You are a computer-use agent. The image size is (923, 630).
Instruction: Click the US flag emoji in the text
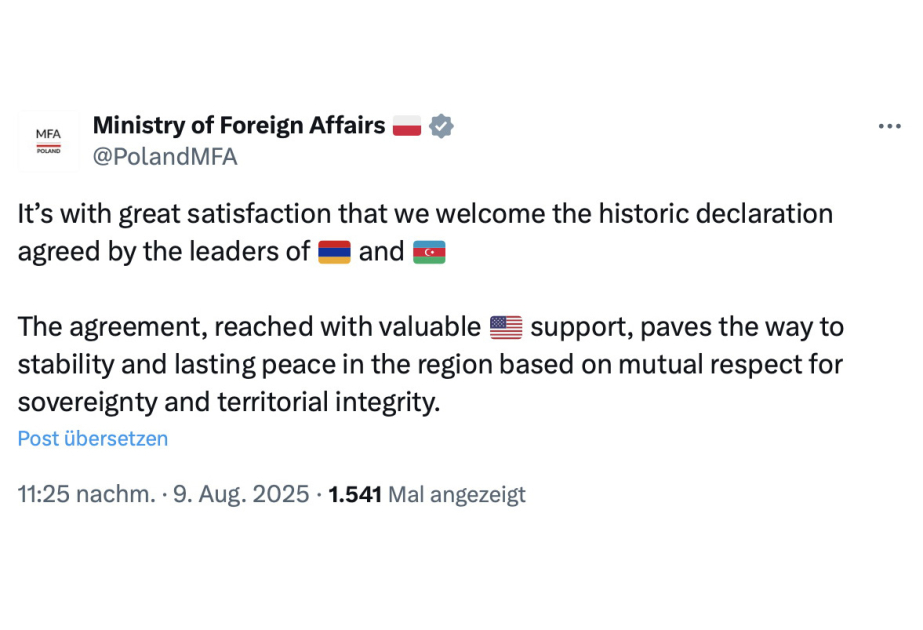click(x=506, y=326)
